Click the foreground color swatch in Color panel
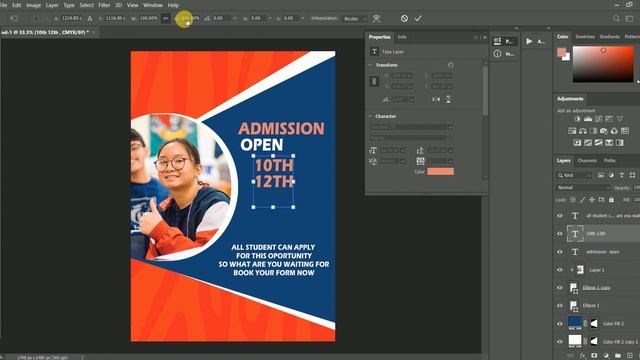This screenshot has width=640, height=360. click(x=562, y=52)
